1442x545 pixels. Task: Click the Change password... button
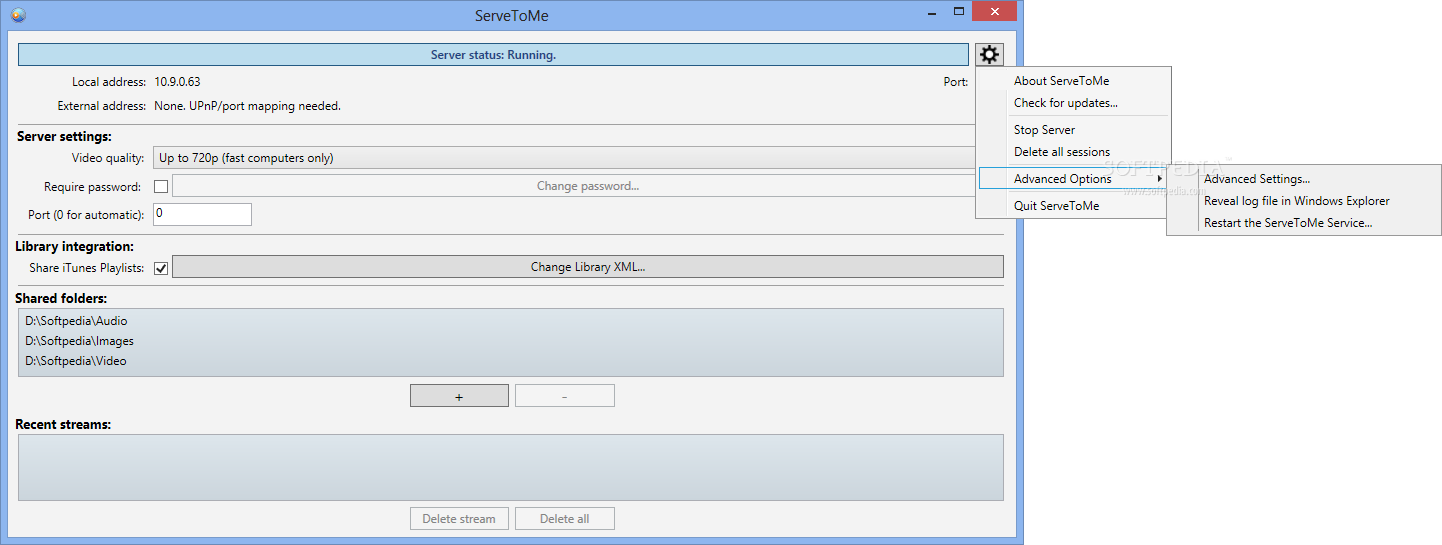[x=574, y=186]
